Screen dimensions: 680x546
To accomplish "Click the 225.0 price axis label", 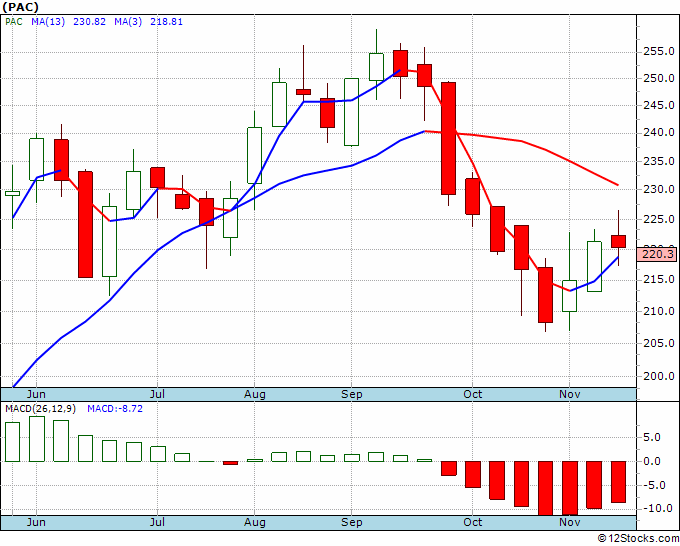I will [x=658, y=219].
